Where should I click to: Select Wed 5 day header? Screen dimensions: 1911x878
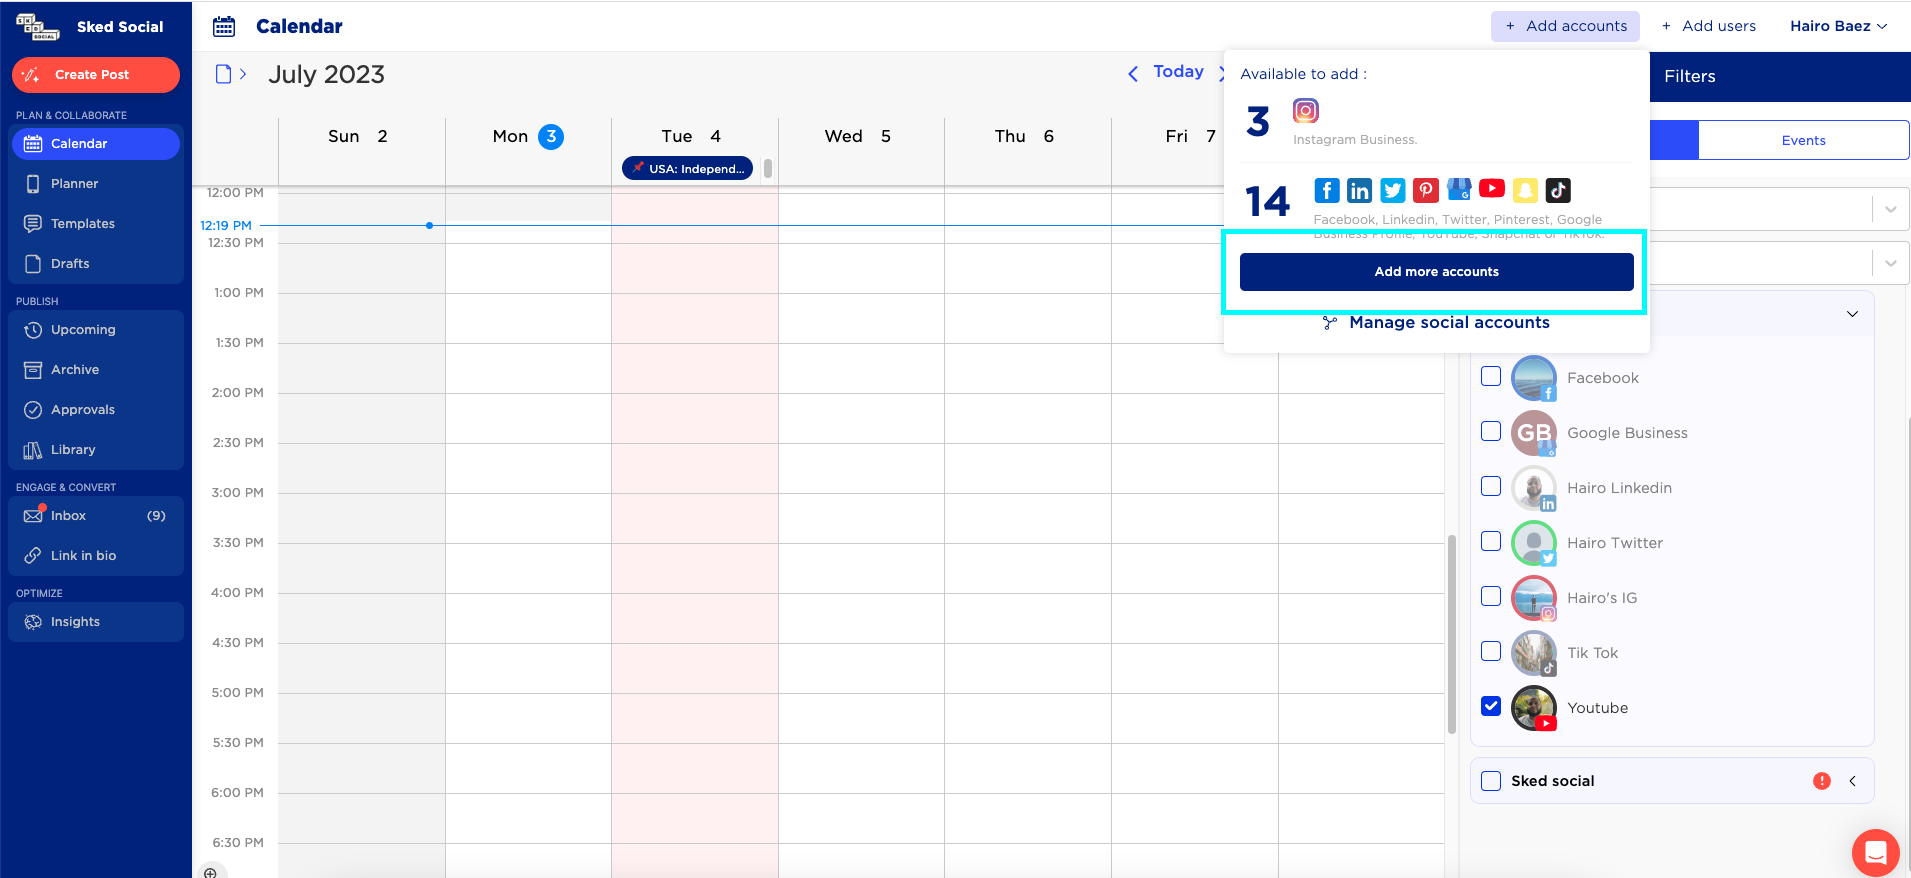coord(858,137)
